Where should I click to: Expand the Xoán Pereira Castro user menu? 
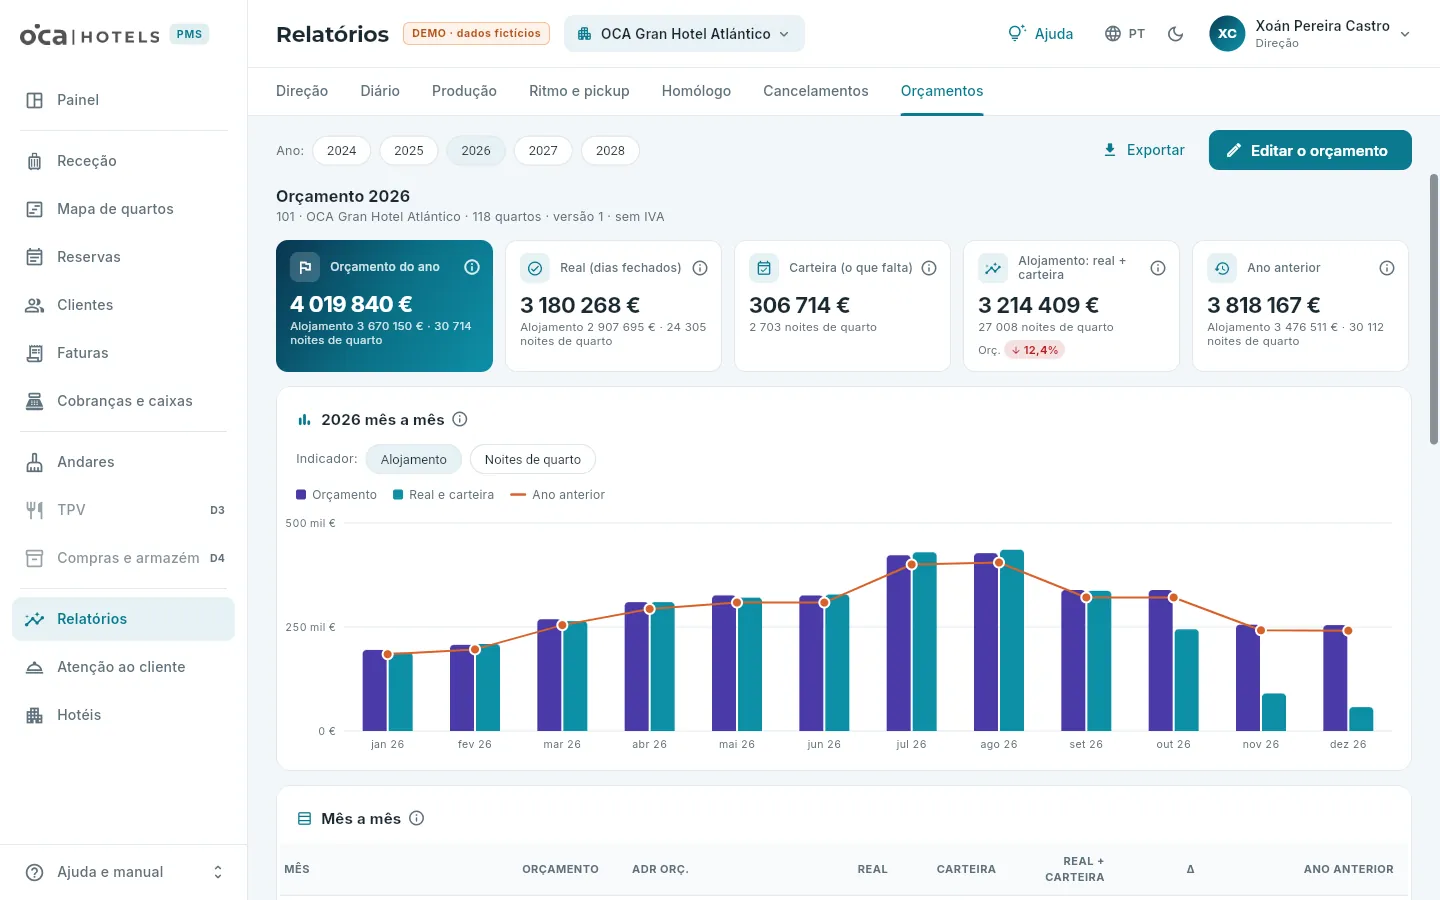tap(1310, 34)
